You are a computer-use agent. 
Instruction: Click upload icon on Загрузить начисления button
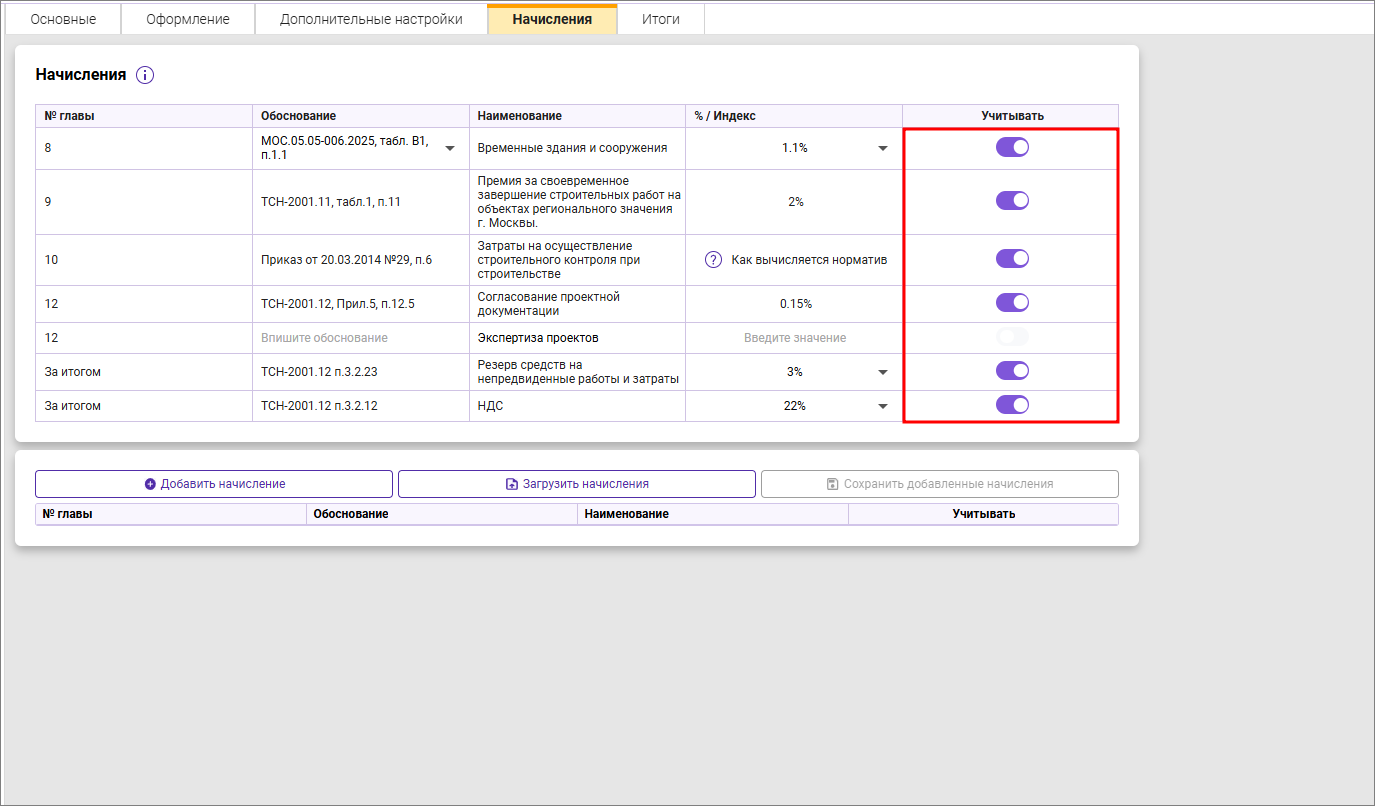pos(512,484)
